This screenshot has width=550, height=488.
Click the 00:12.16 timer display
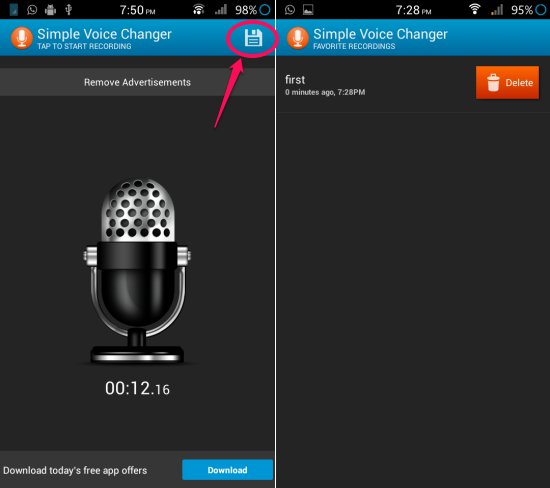click(x=137, y=388)
